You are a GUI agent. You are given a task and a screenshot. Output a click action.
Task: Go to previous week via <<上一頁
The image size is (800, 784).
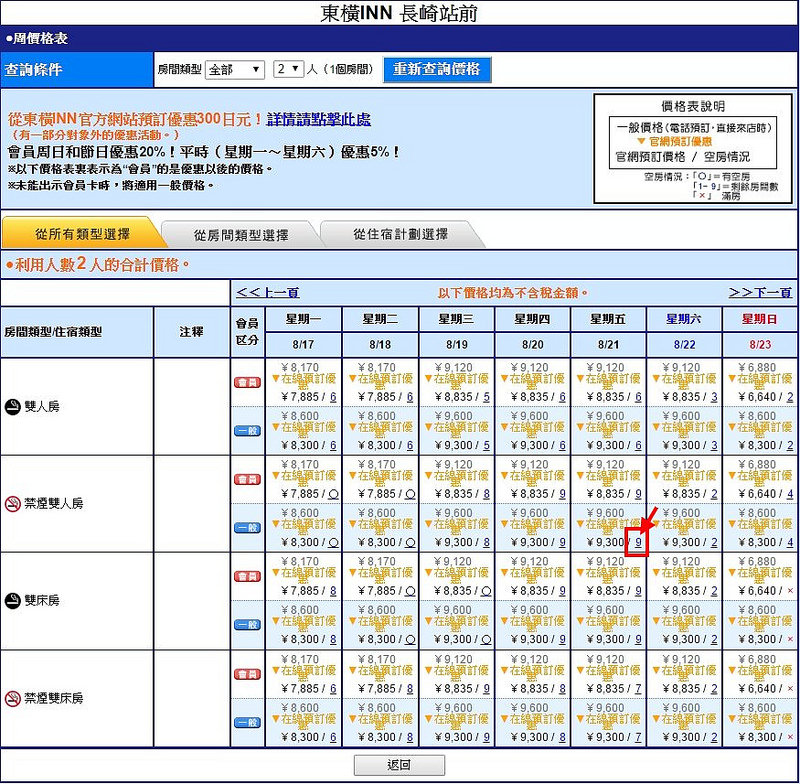click(x=268, y=292)
